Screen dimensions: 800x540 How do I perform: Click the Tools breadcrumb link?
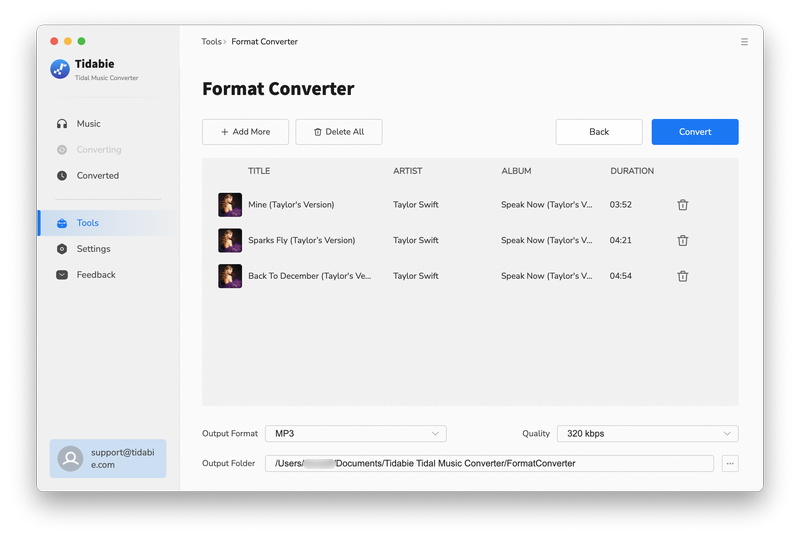(211, 42)
